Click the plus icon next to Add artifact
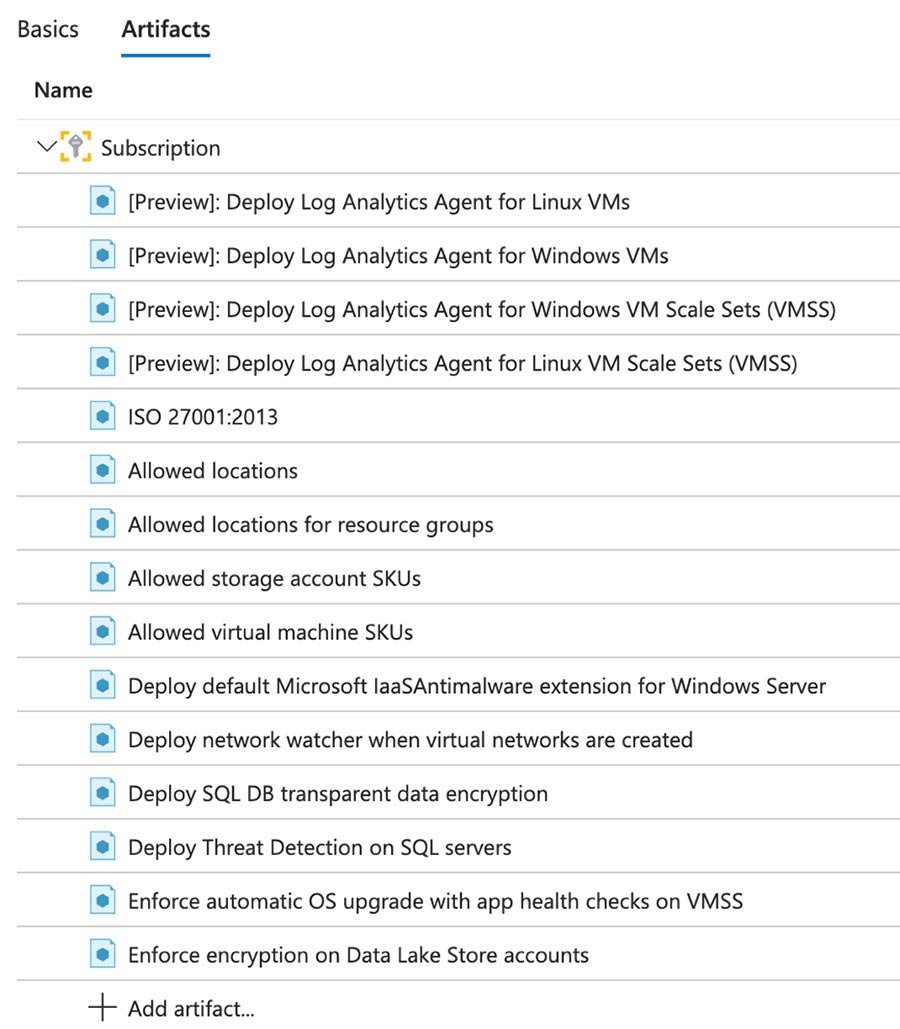This screenshot has height=1029, width=900. click(103, 1009)
